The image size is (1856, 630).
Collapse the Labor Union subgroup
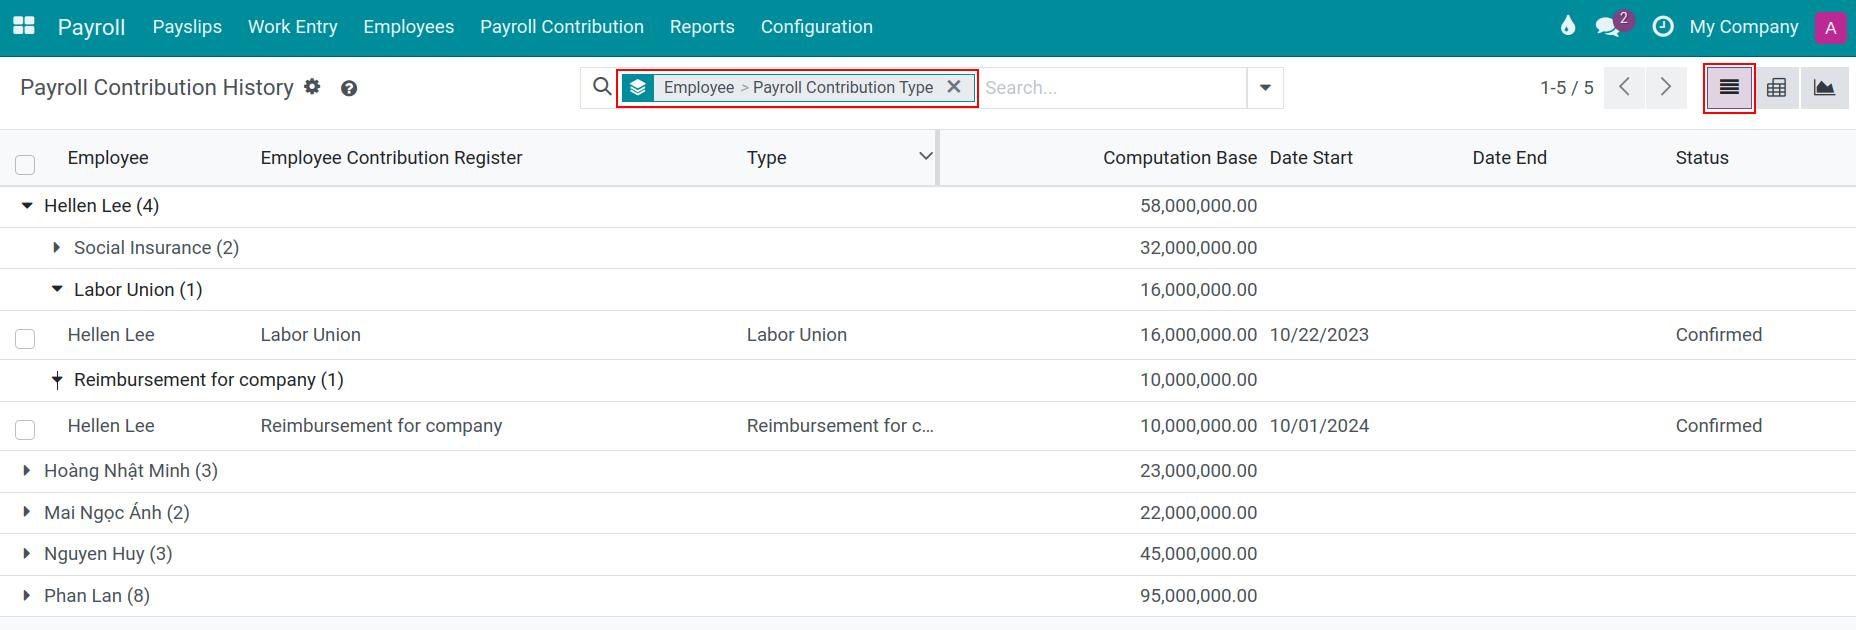pyautogui.click(x=57, y=290)
